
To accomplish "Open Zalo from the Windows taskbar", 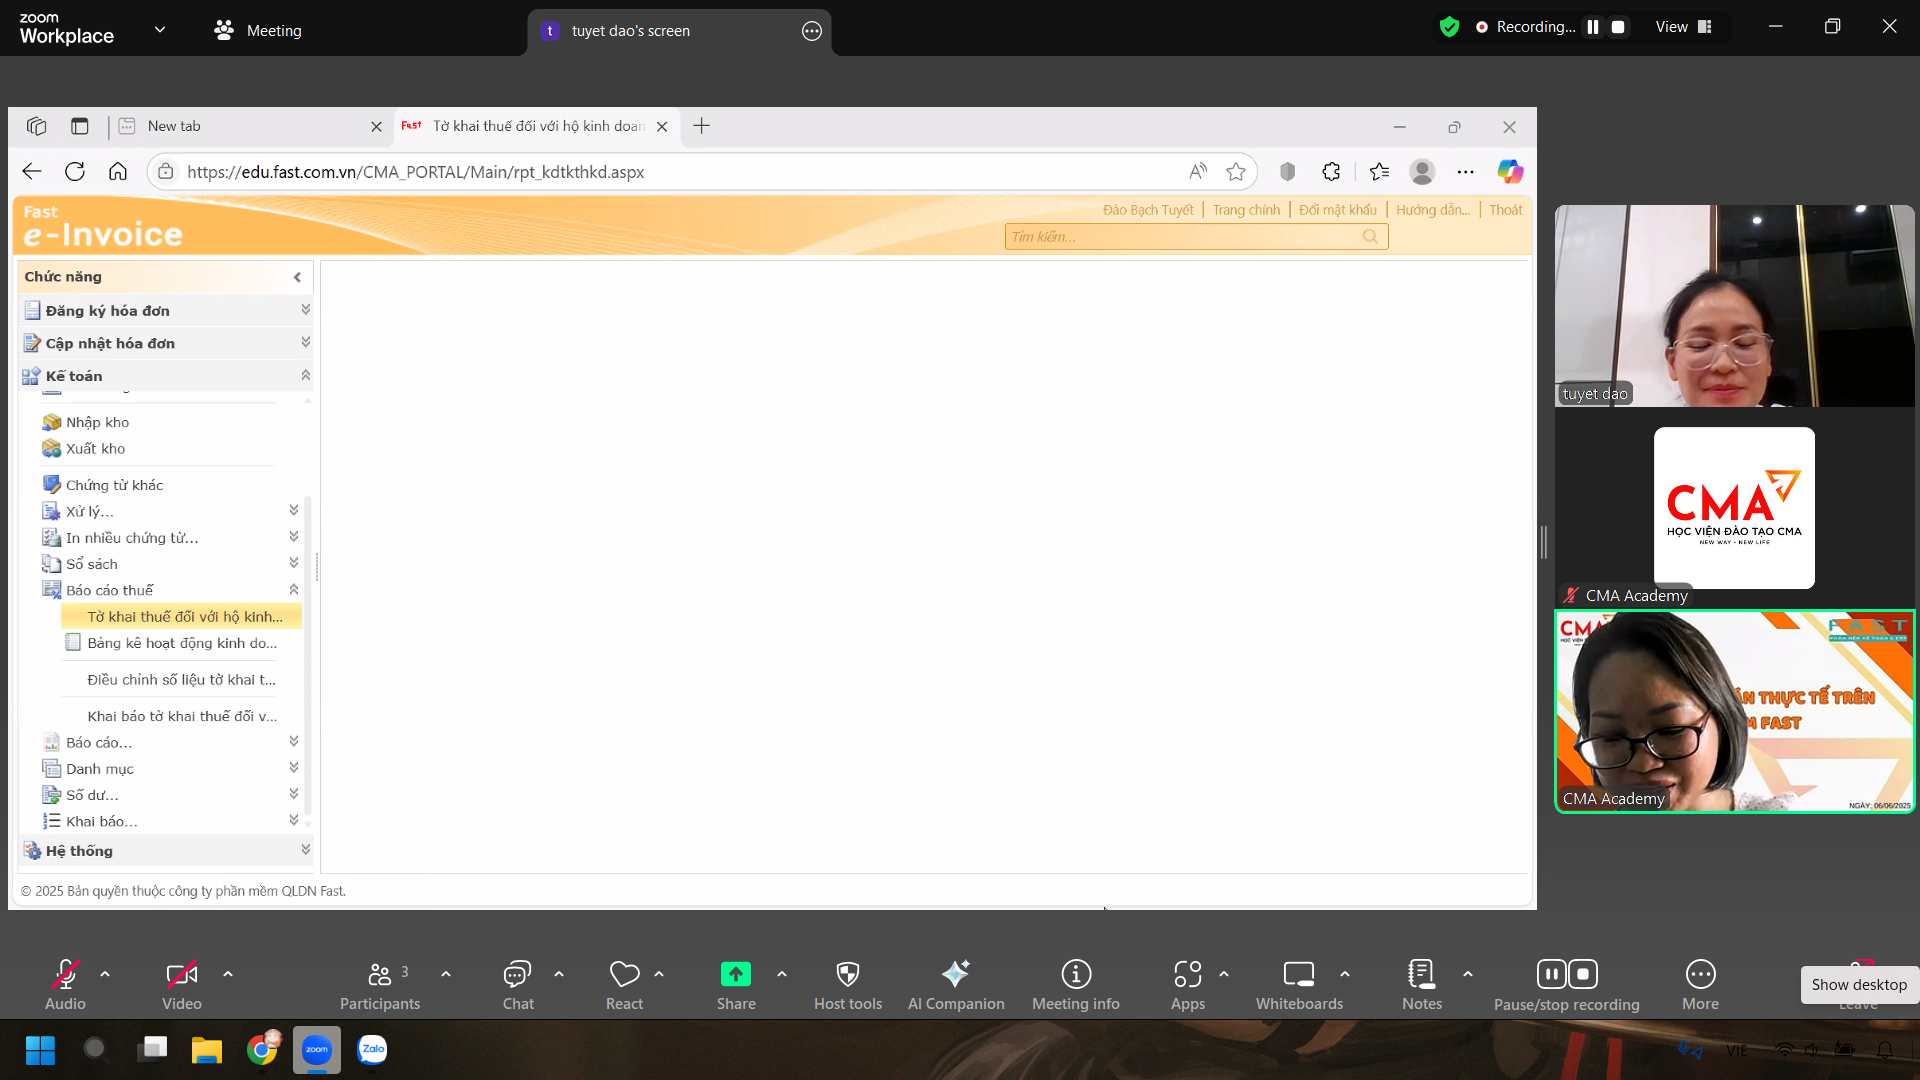I will pos(372,1049).
